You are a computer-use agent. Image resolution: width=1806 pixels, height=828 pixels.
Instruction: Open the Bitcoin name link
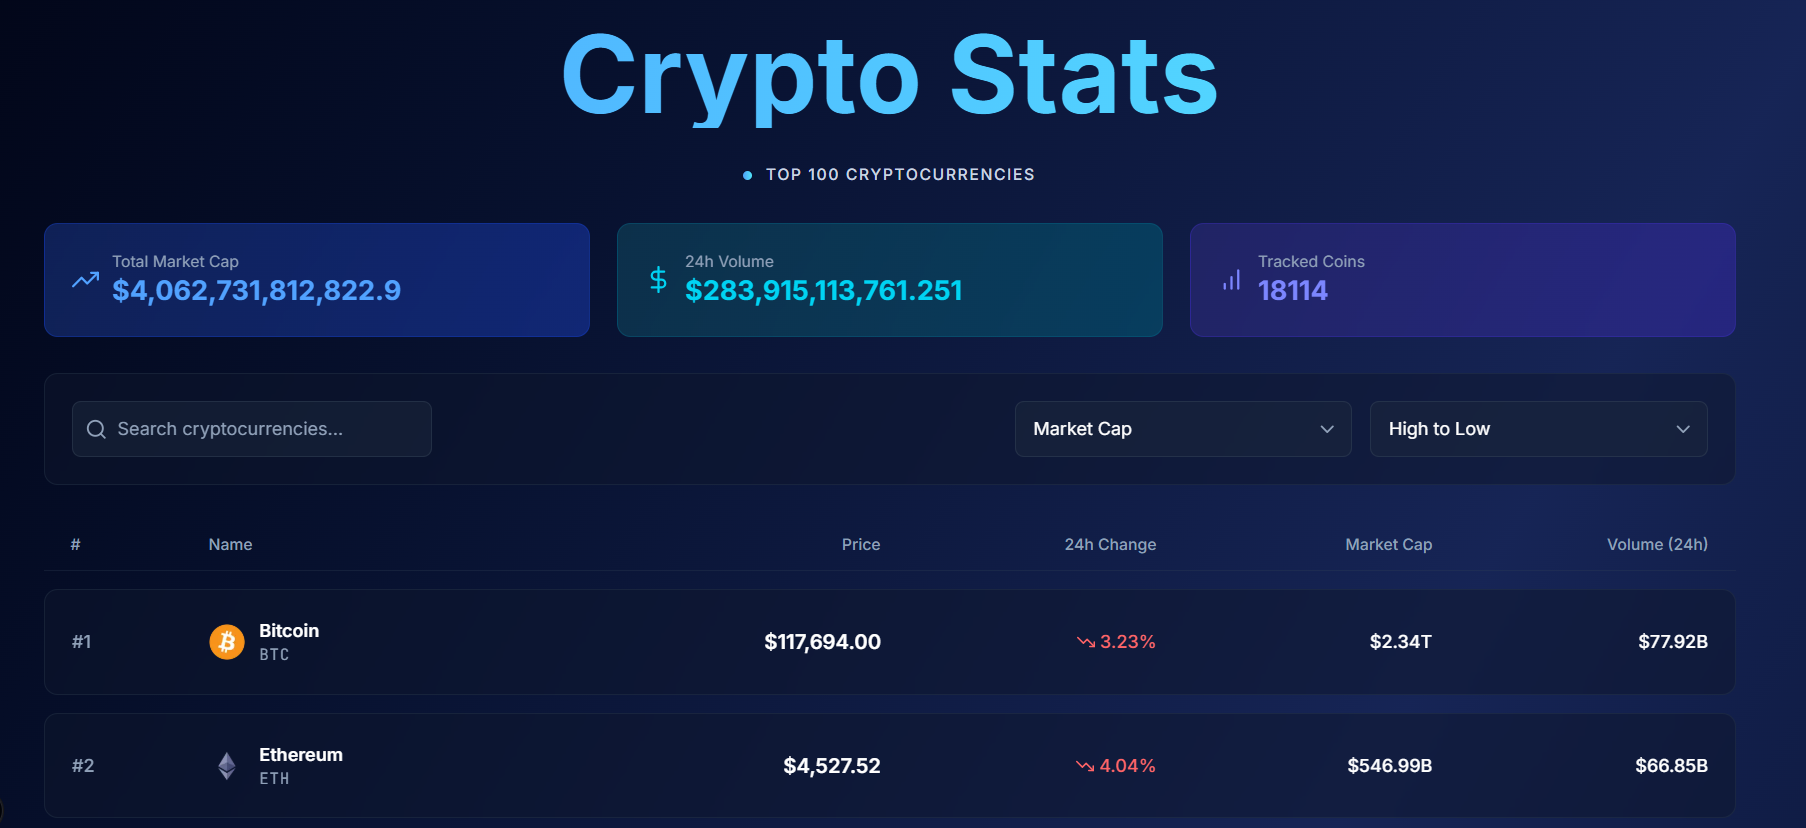coord(289,631)
